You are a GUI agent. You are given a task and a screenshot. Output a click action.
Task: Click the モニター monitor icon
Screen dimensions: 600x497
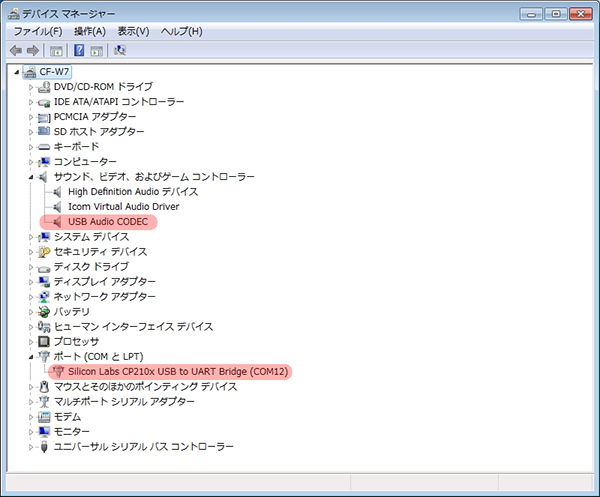44,432
